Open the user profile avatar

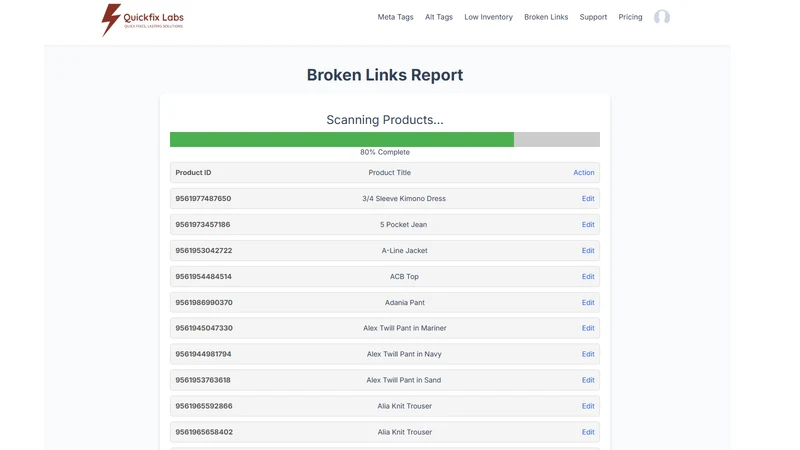click(662, 17)
